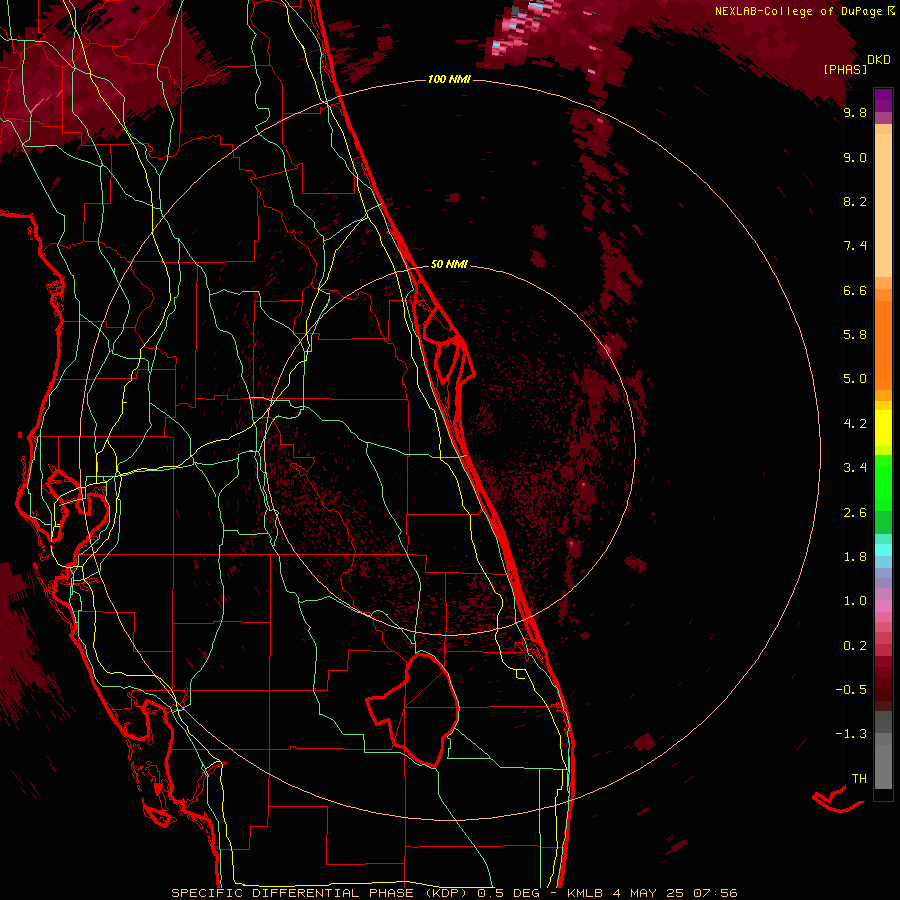Screen dimensions: 900x900
Task: Click the NEXLAB-College of DuPage header text
Action: [x=798, y=11]
